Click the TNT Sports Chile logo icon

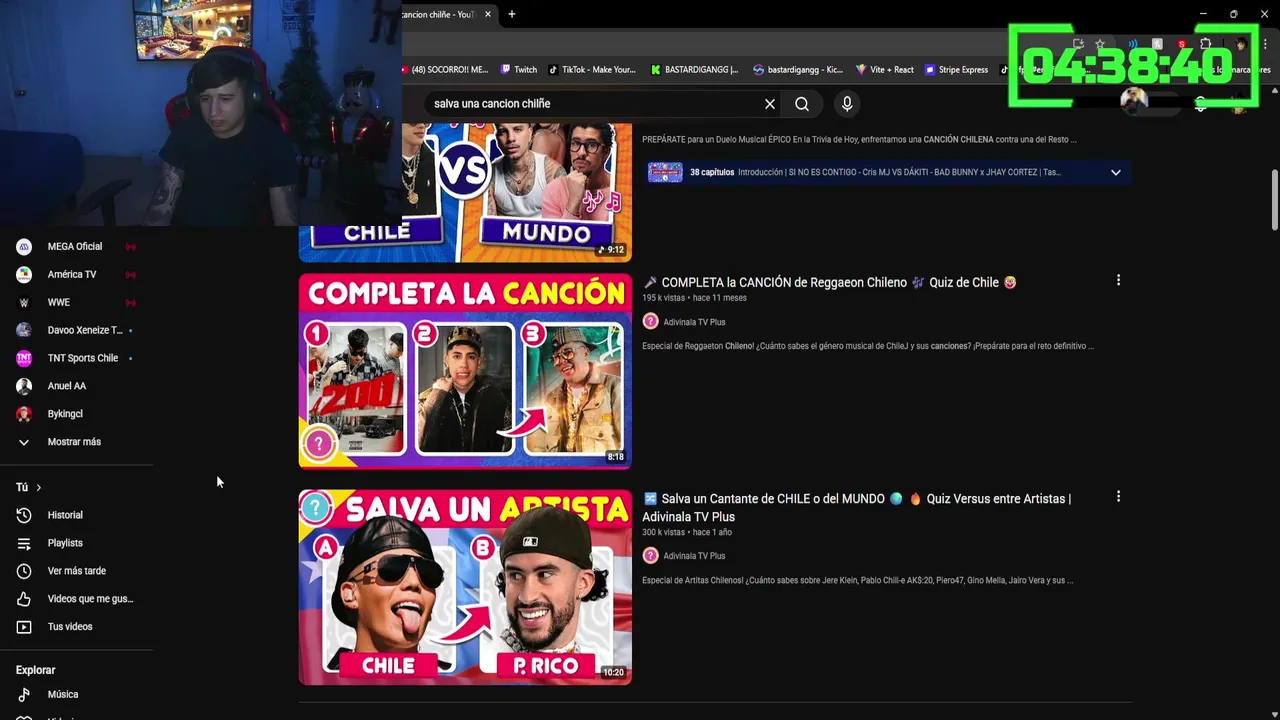[24, 358]
